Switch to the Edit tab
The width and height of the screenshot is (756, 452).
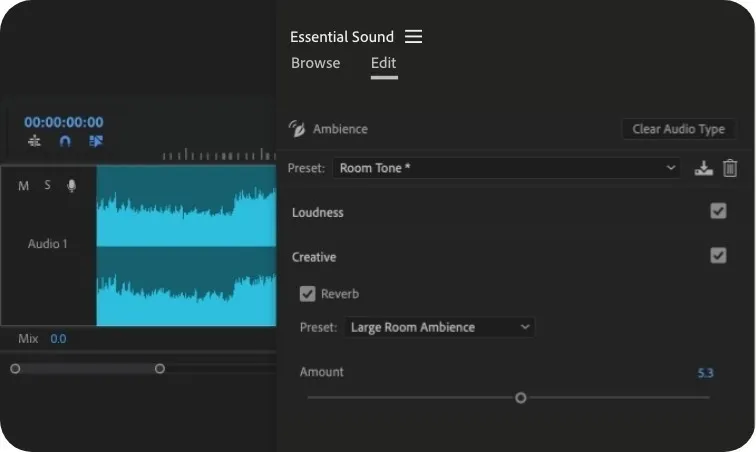click(384, 63)
